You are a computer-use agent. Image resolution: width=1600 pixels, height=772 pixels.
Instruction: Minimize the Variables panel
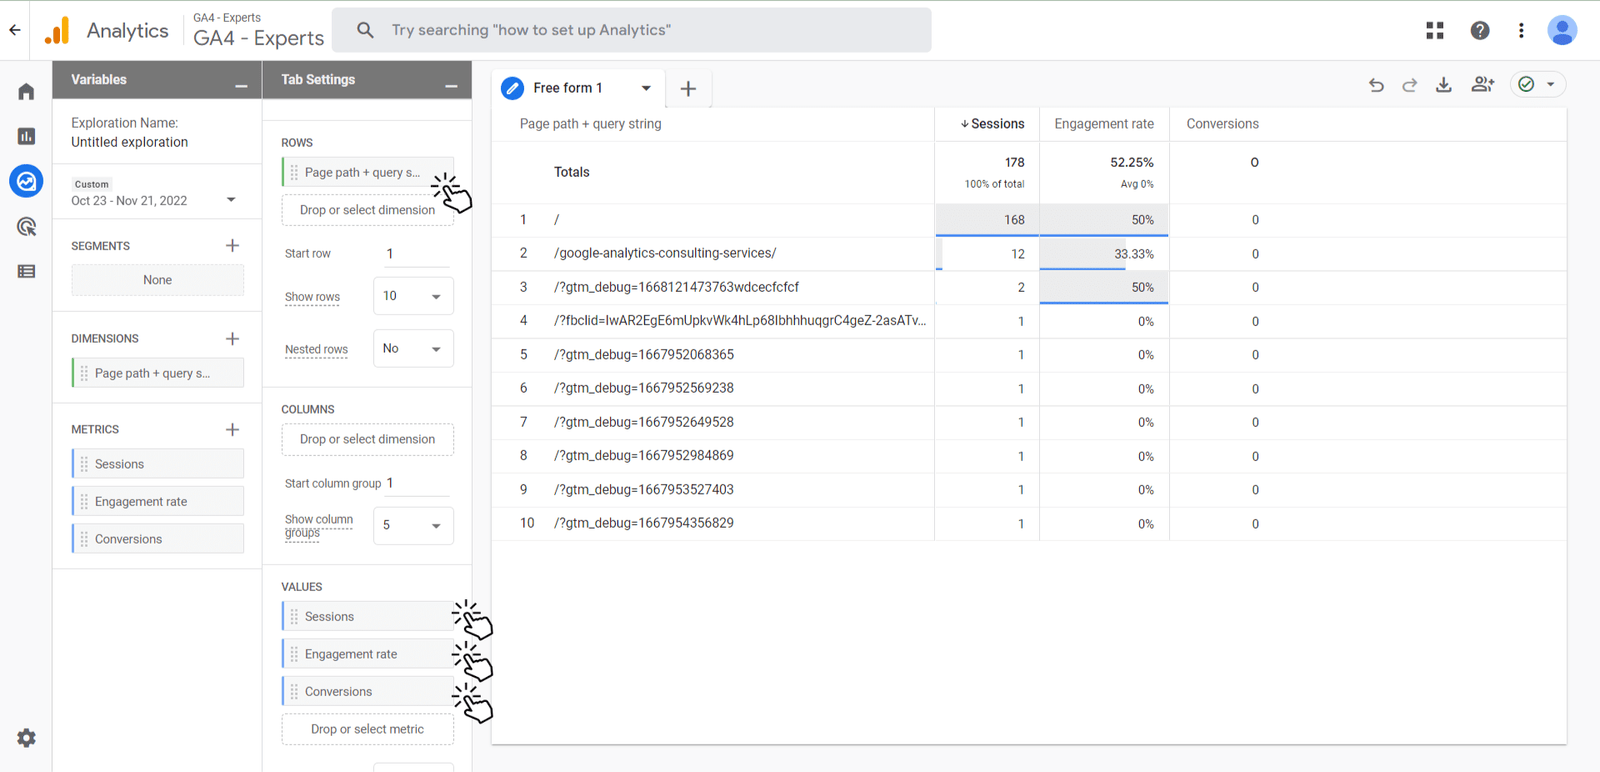point(241,86)
